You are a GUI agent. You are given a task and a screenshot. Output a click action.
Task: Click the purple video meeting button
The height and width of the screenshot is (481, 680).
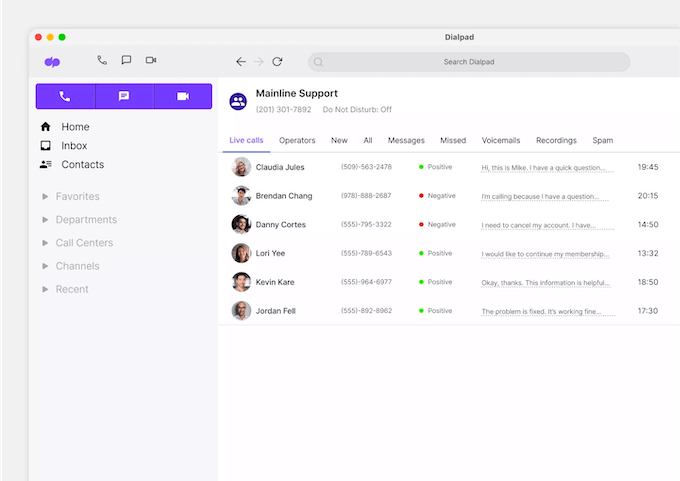click(x=183, y=96)
